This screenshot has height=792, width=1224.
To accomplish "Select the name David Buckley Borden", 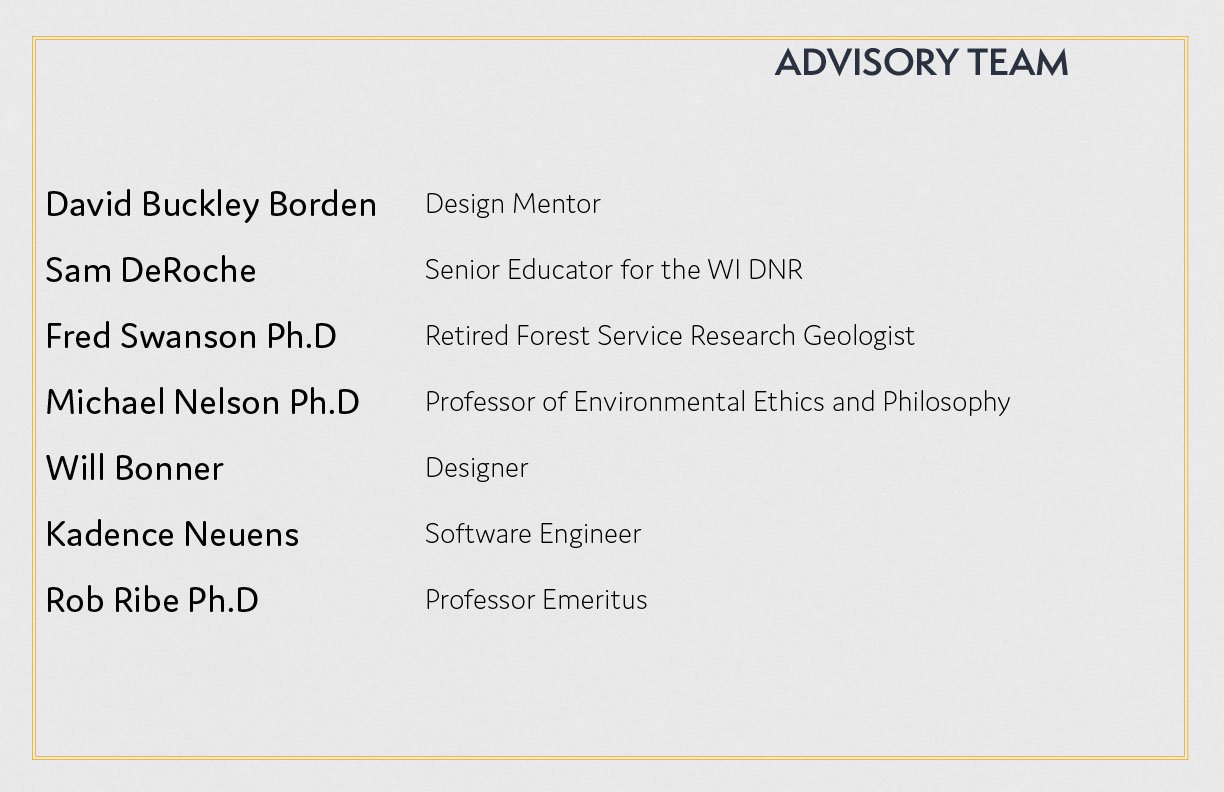I will click(x=211, y=204).
